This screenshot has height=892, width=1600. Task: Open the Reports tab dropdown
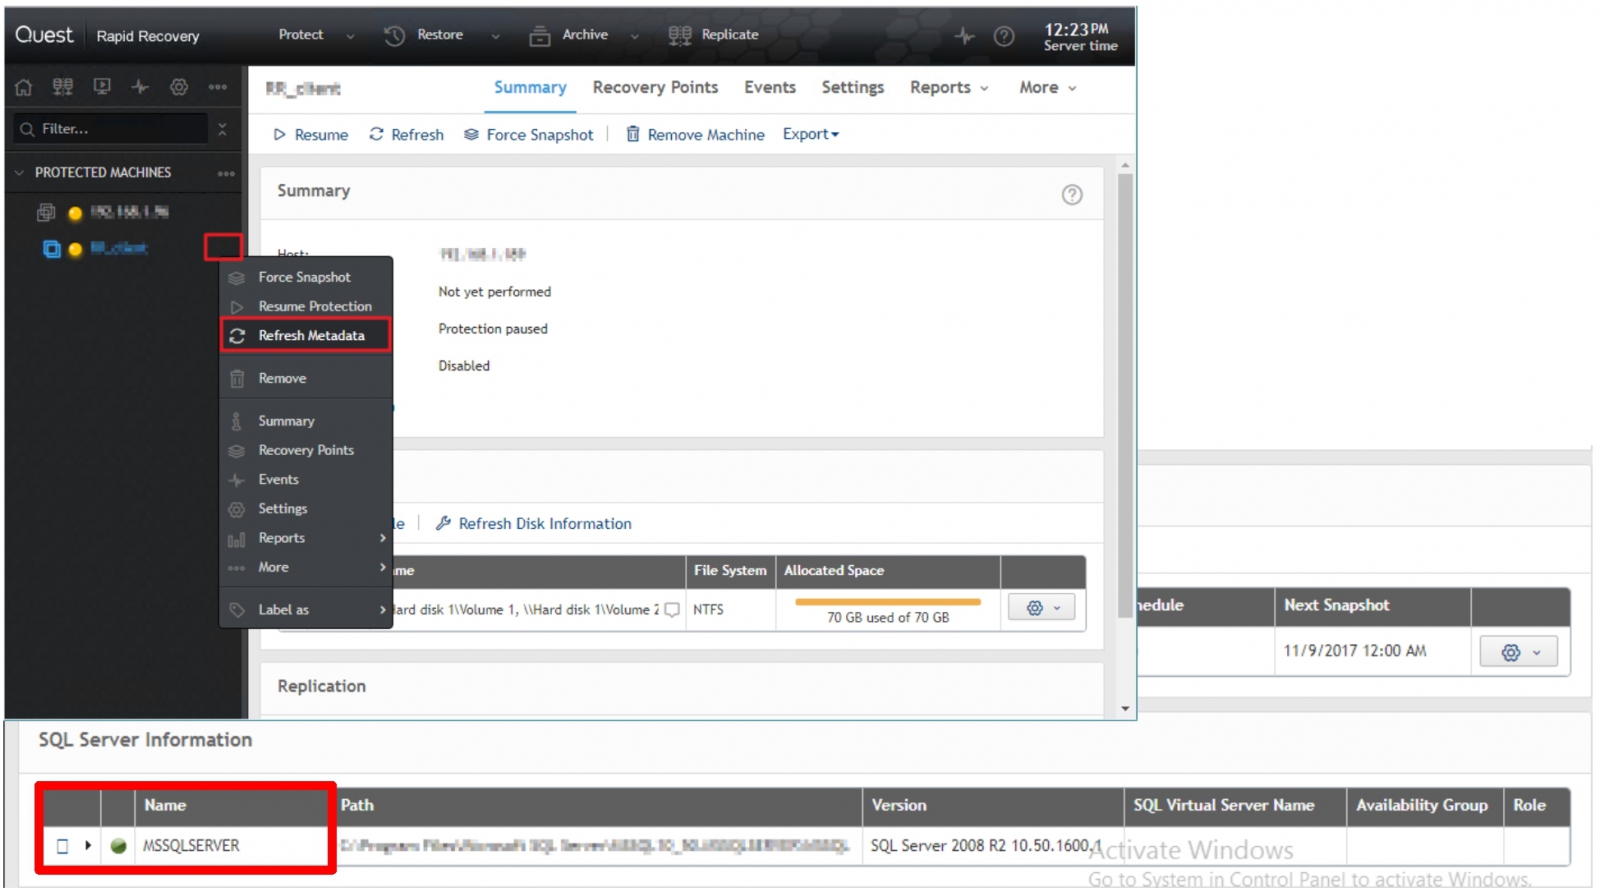click(949, 88)
